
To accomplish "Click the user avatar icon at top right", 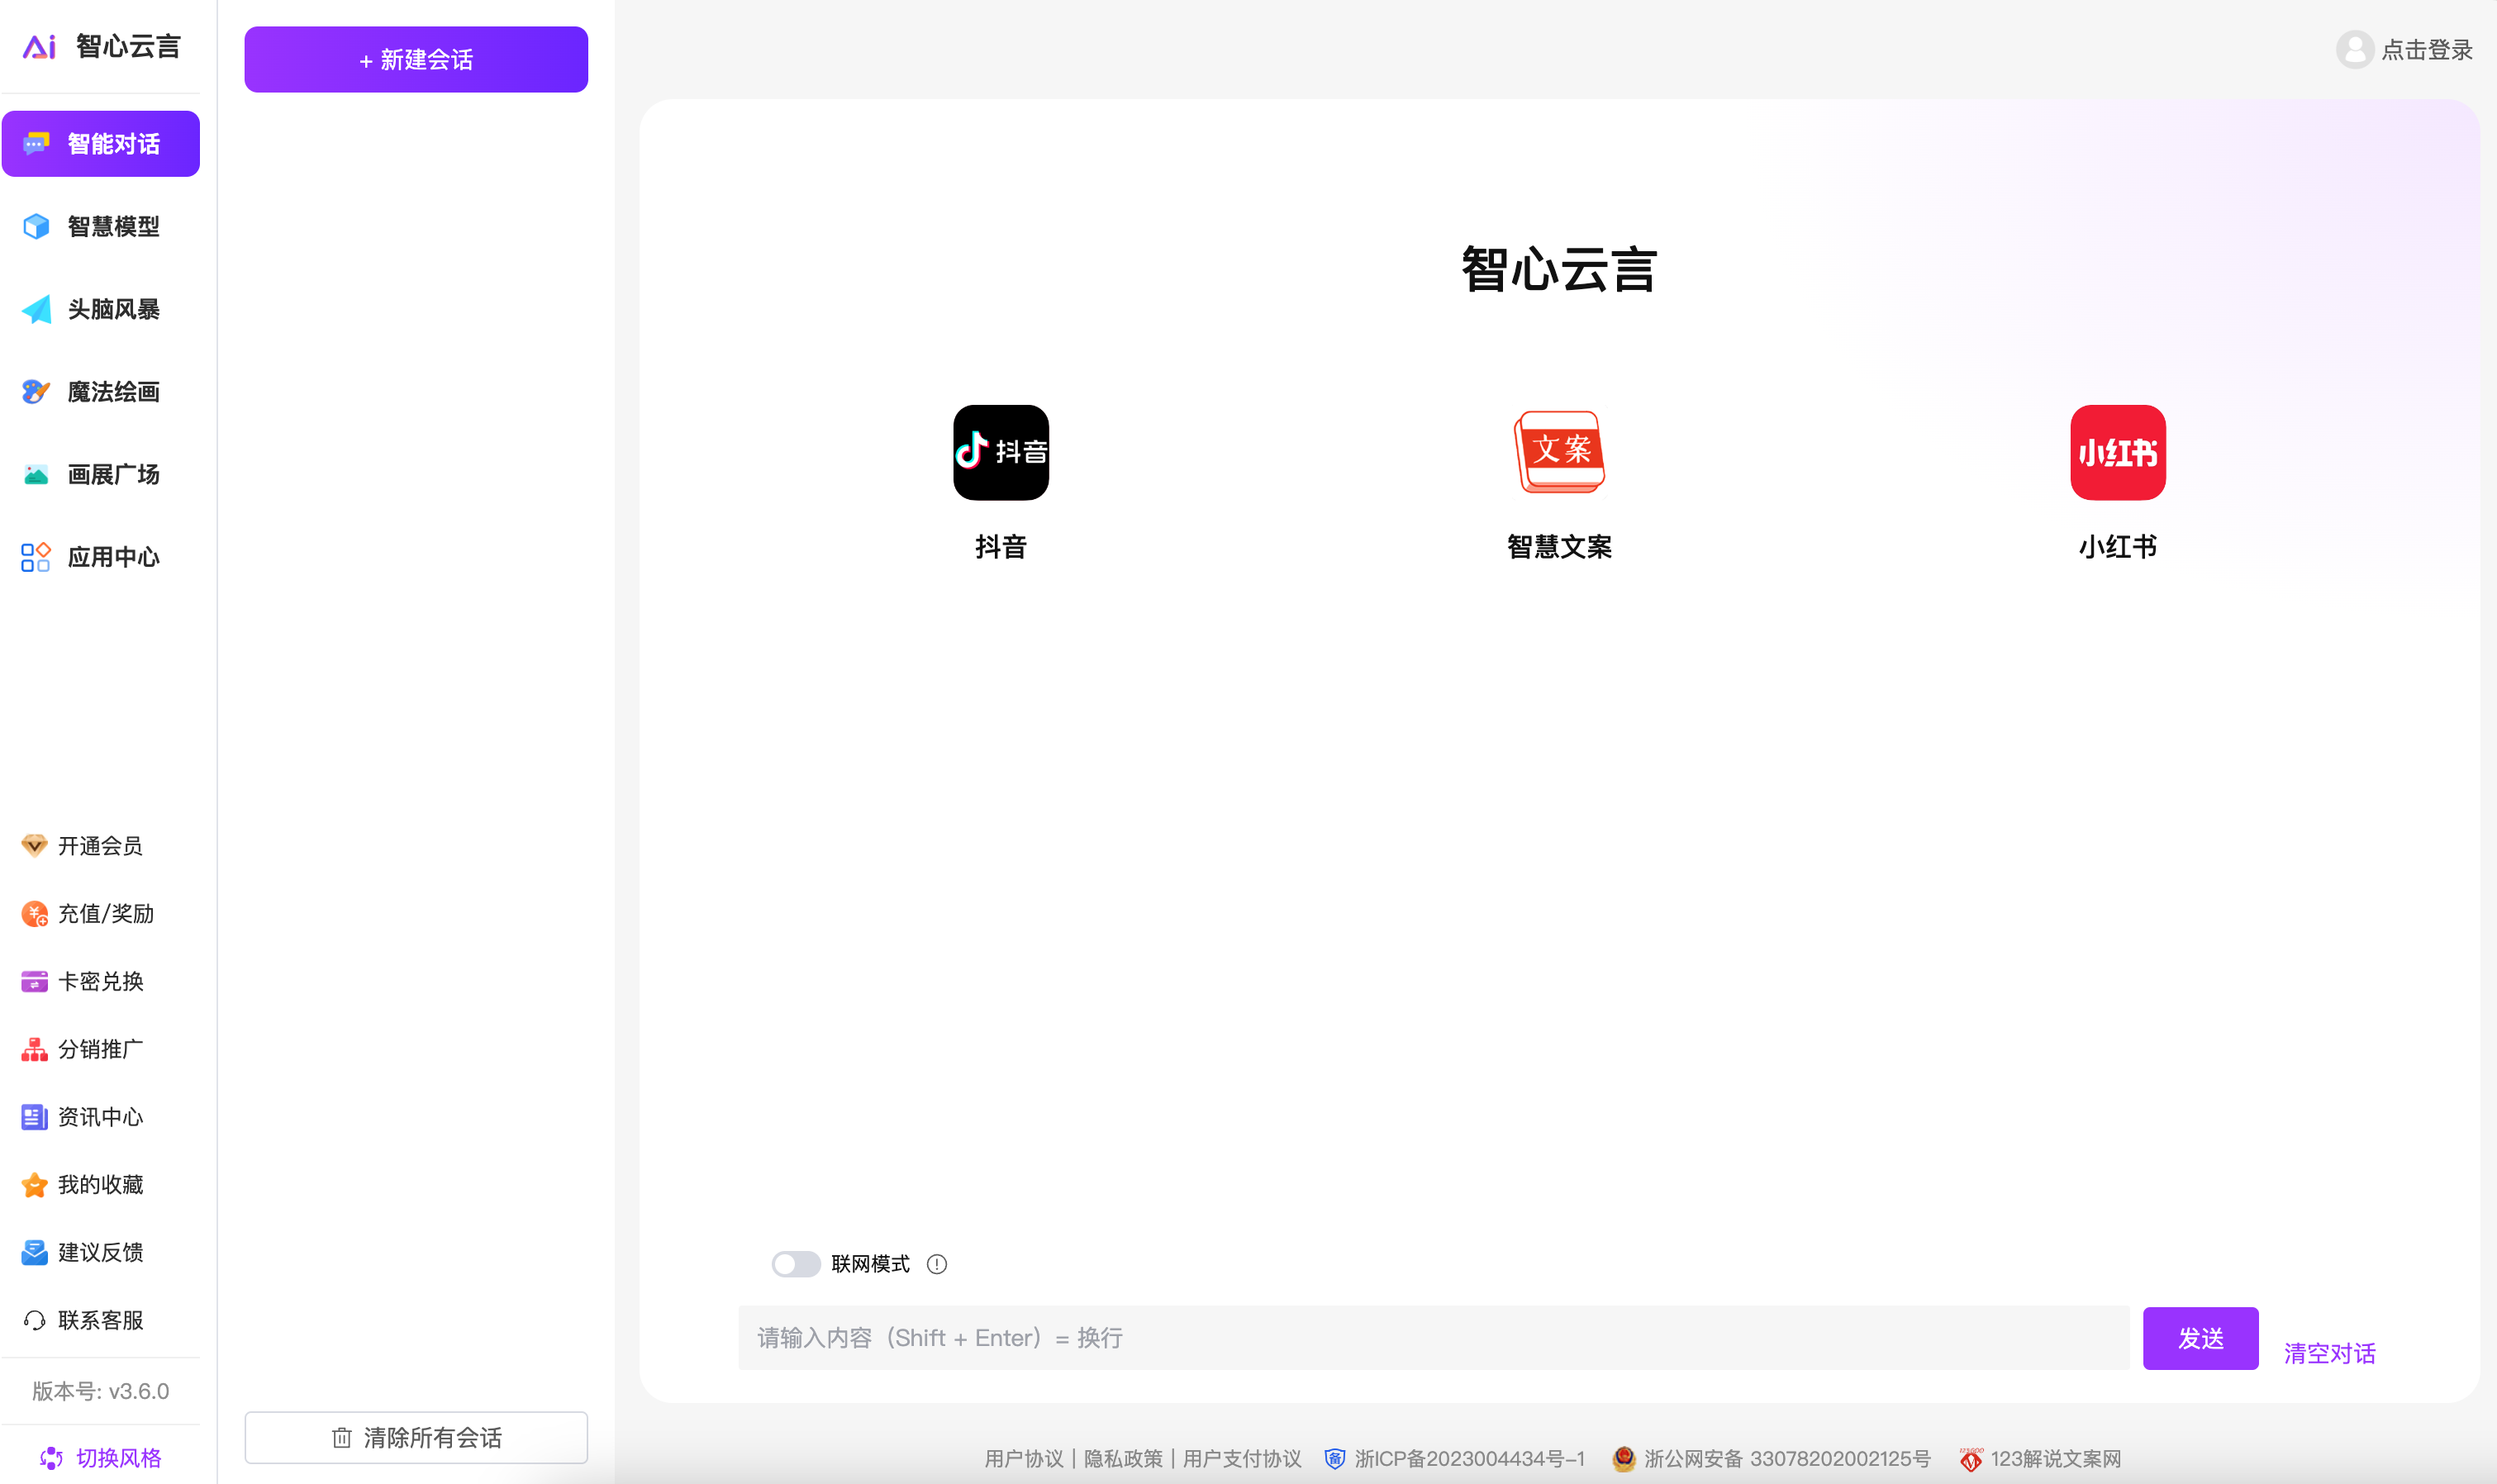I will coord(2354,49).
